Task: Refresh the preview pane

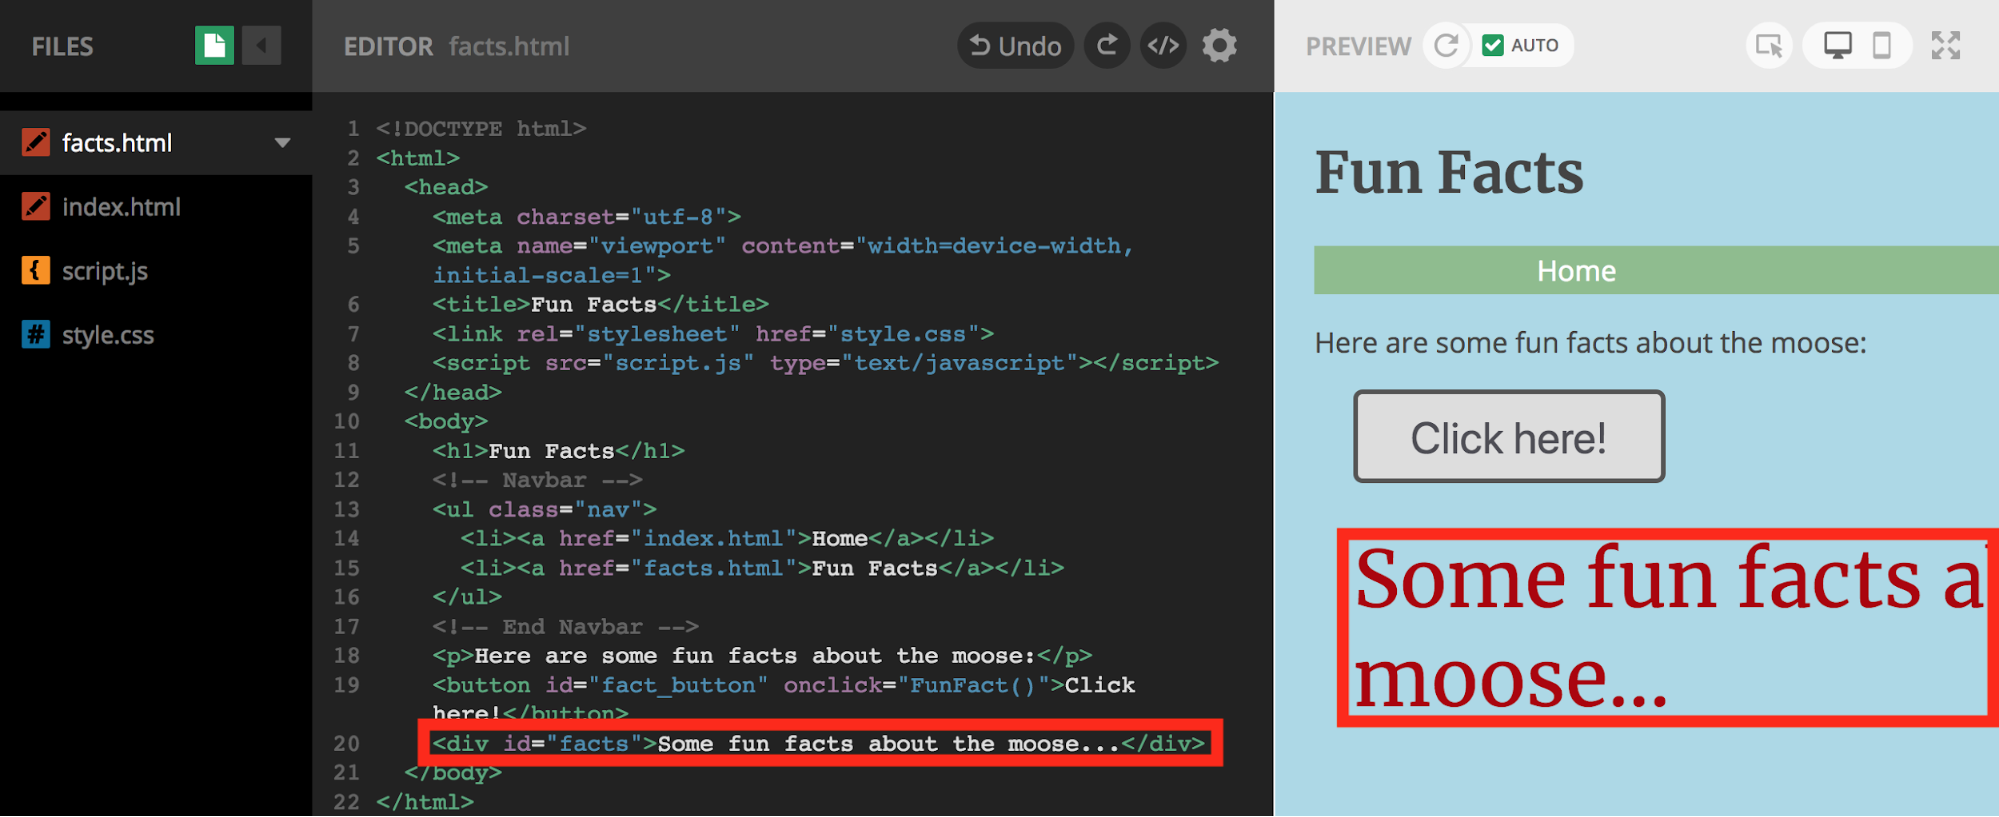Action: [1446, 46]
